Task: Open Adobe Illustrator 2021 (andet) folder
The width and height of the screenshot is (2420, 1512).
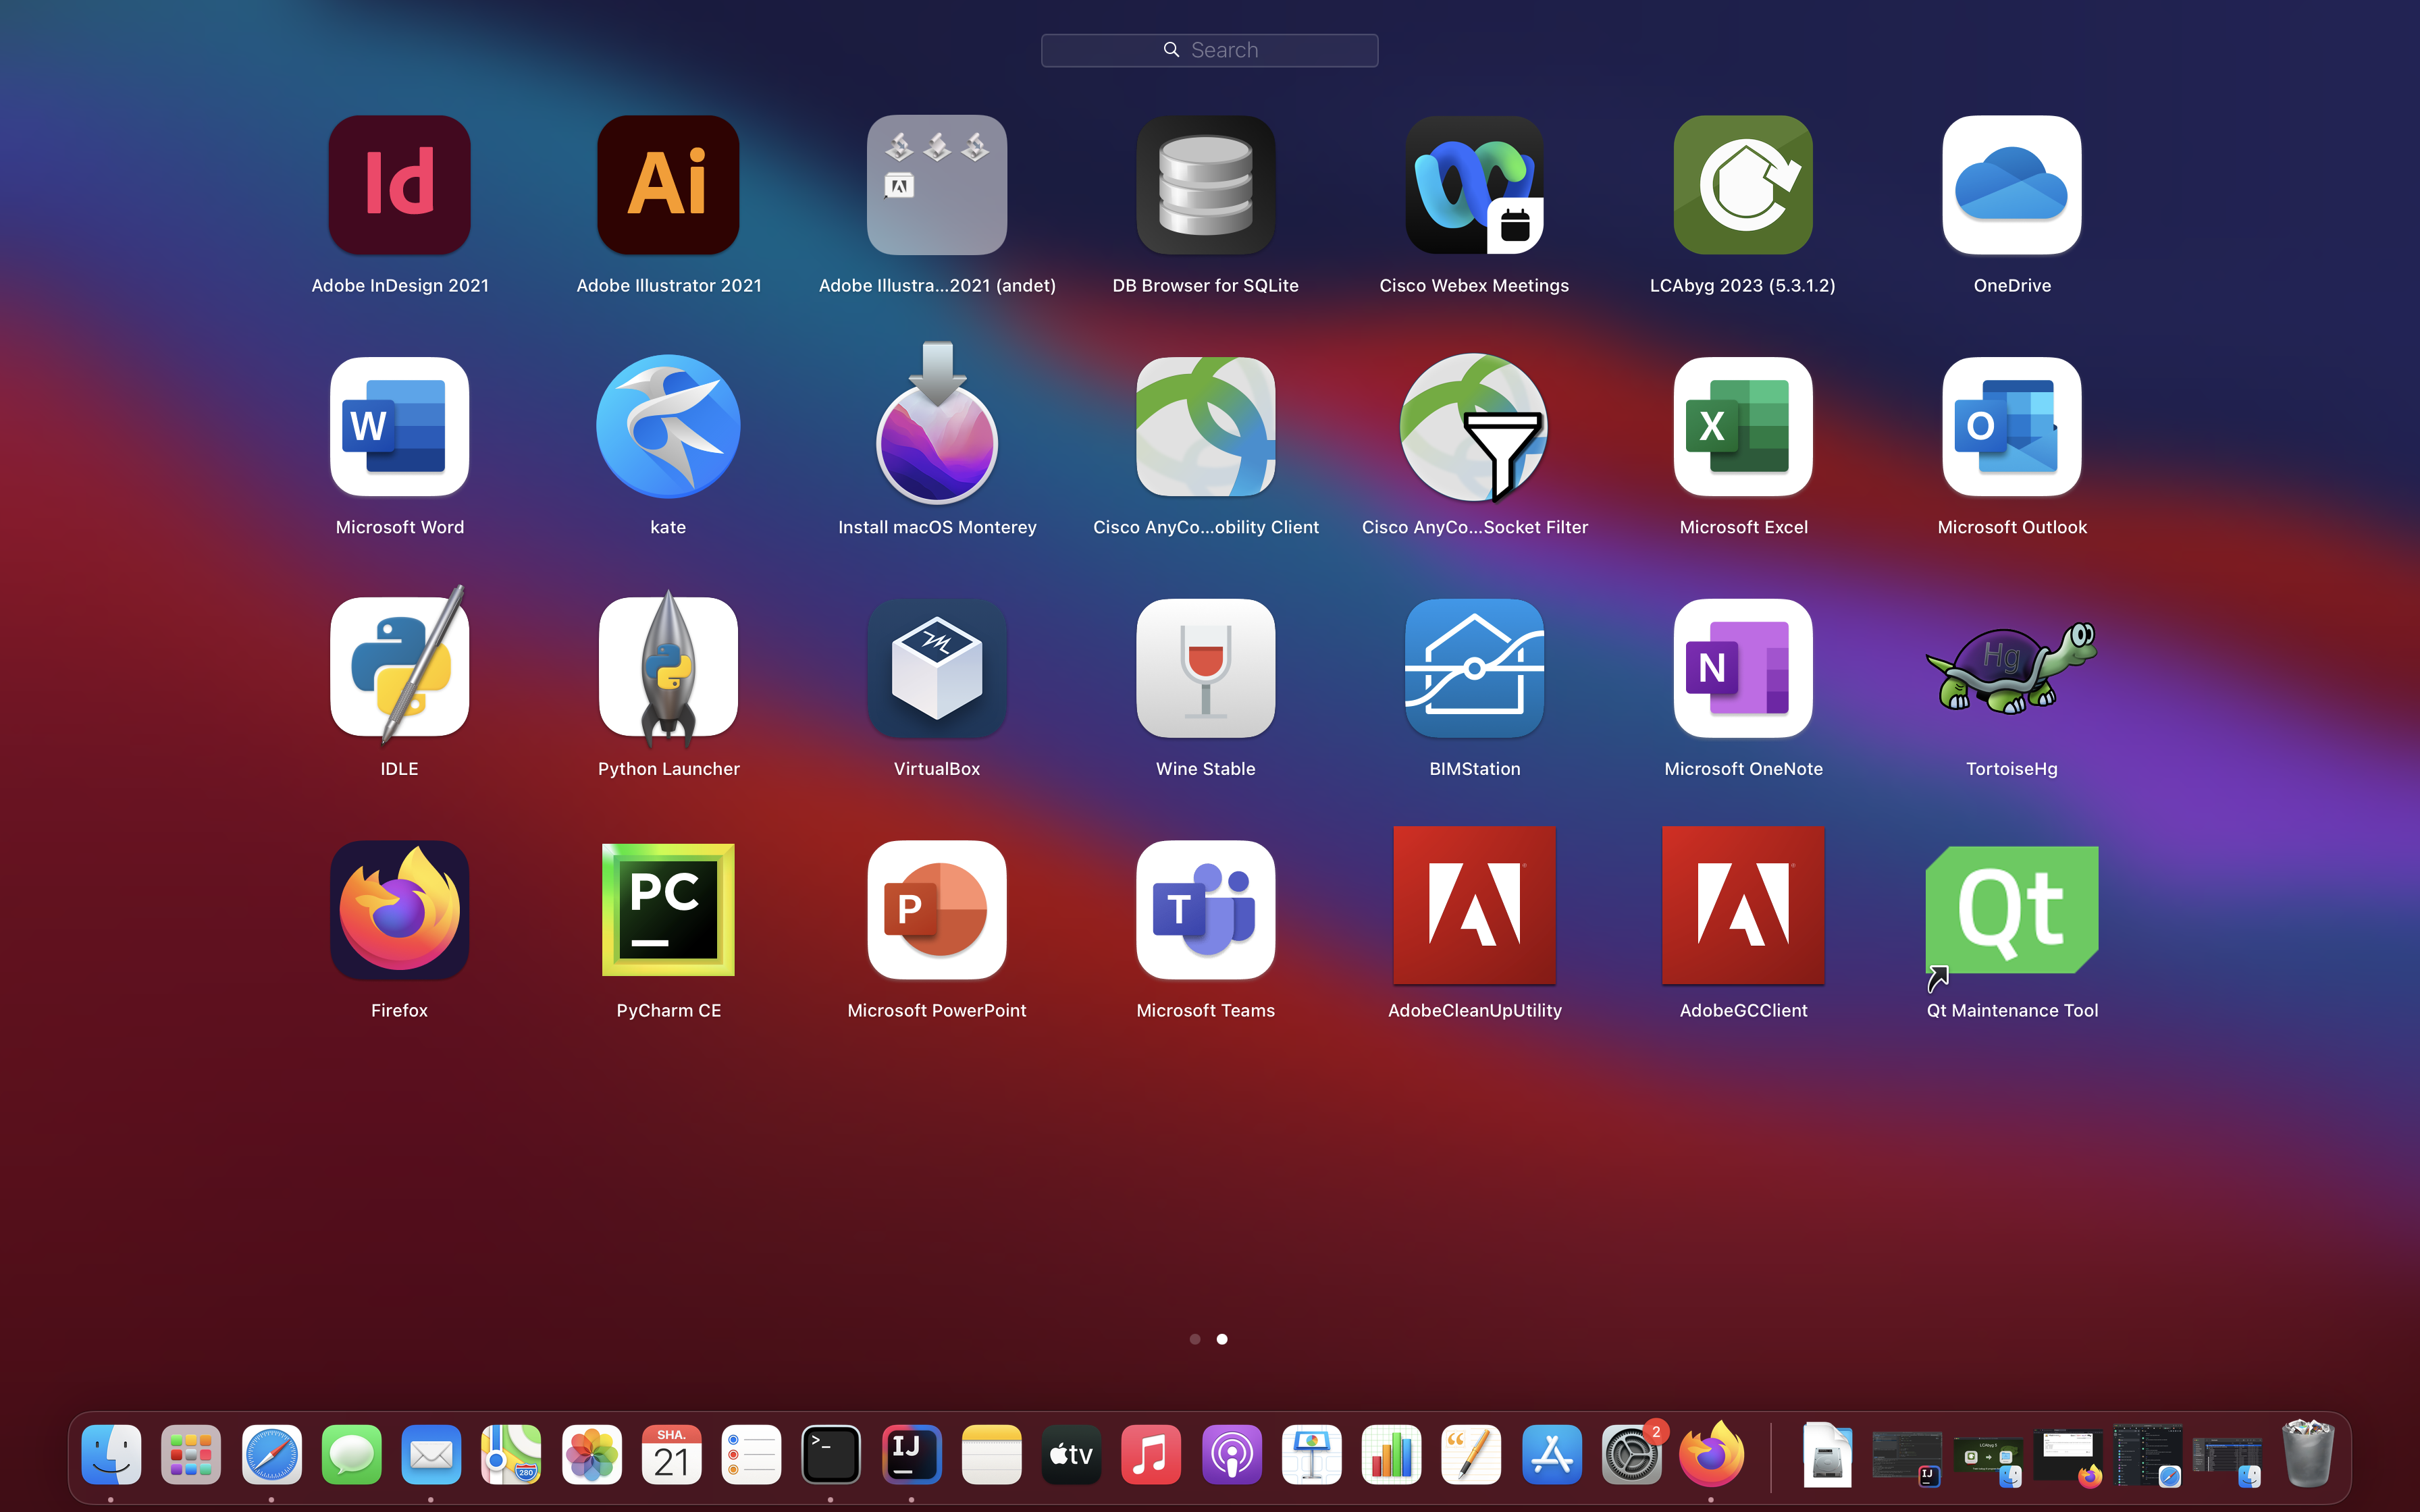Action: pyautogui.click(x=936, y=185)
